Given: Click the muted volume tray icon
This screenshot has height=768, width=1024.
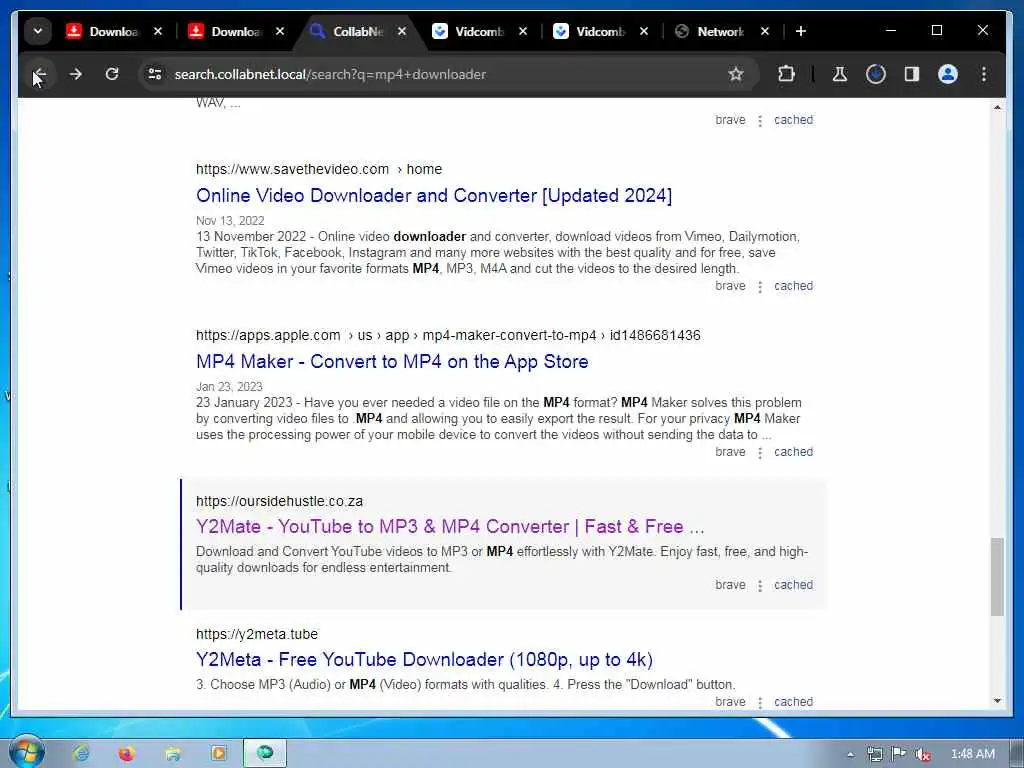Looking at the screenshot, I should pyautogui.click(x=922, y=754).
